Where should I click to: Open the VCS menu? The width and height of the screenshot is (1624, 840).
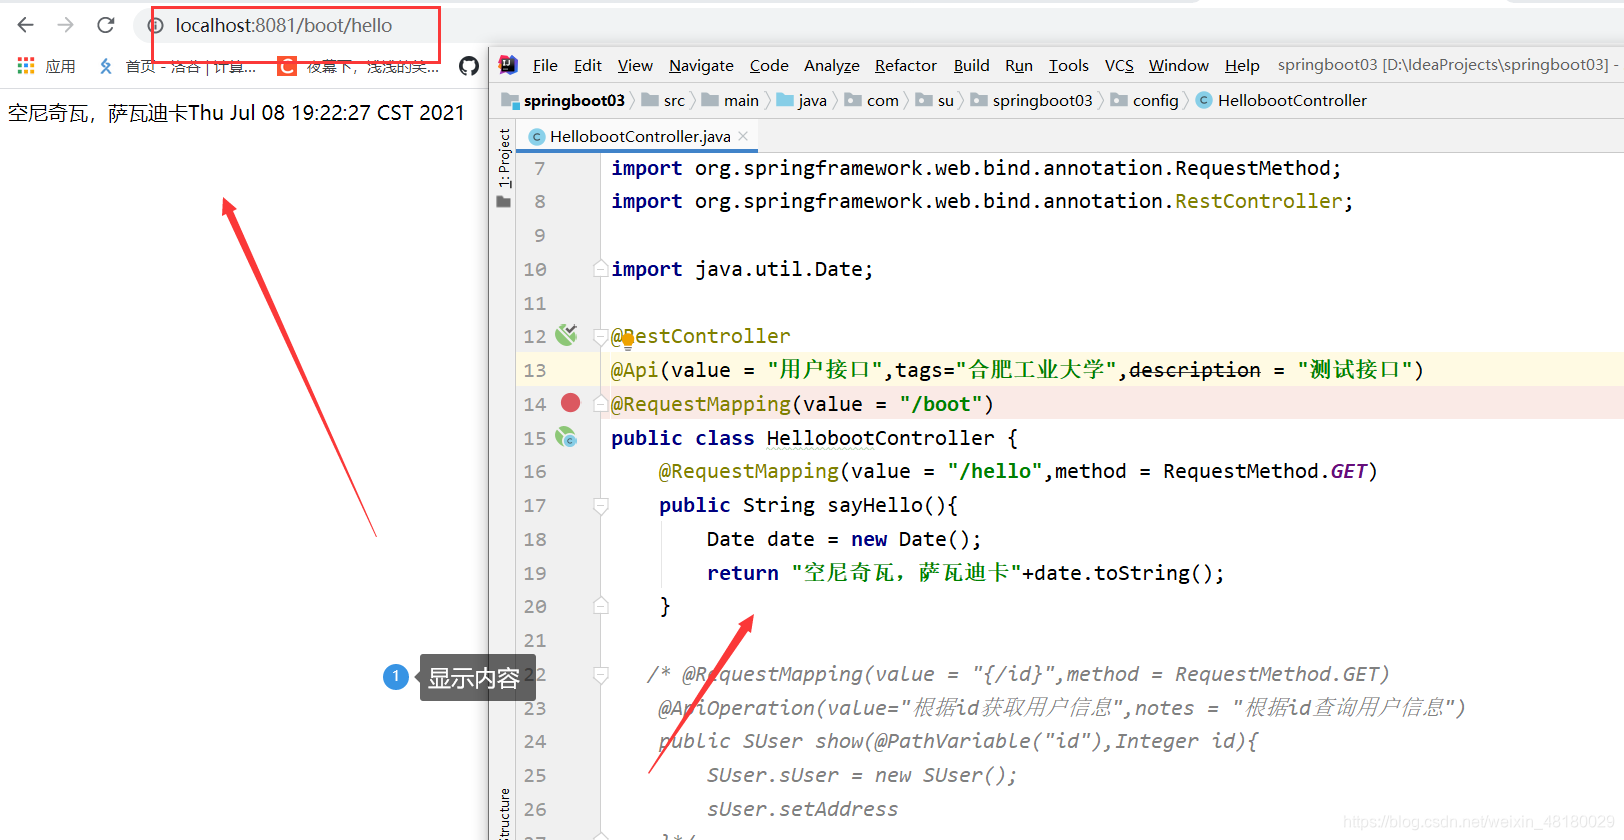[x=1119, y=65]
